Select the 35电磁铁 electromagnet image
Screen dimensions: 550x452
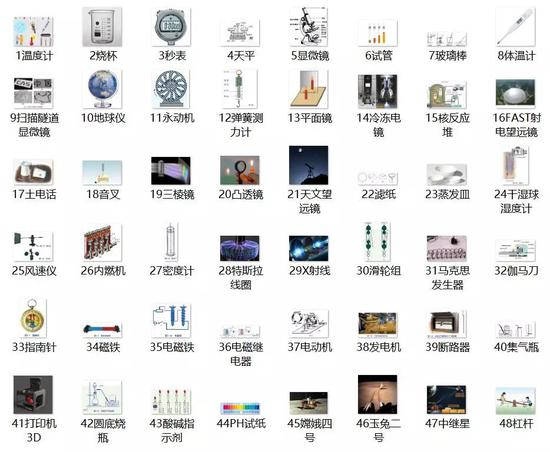[171, 321]
